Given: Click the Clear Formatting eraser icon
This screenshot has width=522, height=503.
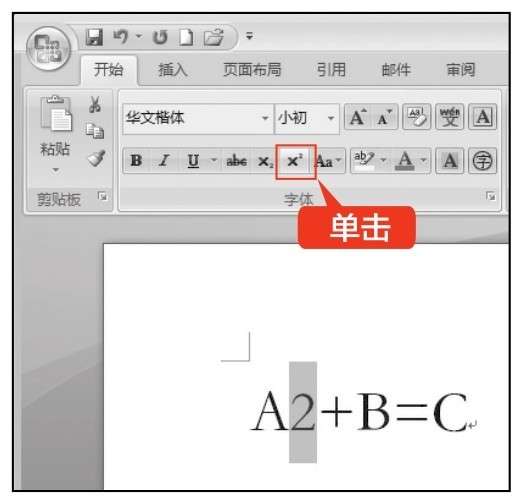Looking at the screenshot, I should tap(417, 117).
